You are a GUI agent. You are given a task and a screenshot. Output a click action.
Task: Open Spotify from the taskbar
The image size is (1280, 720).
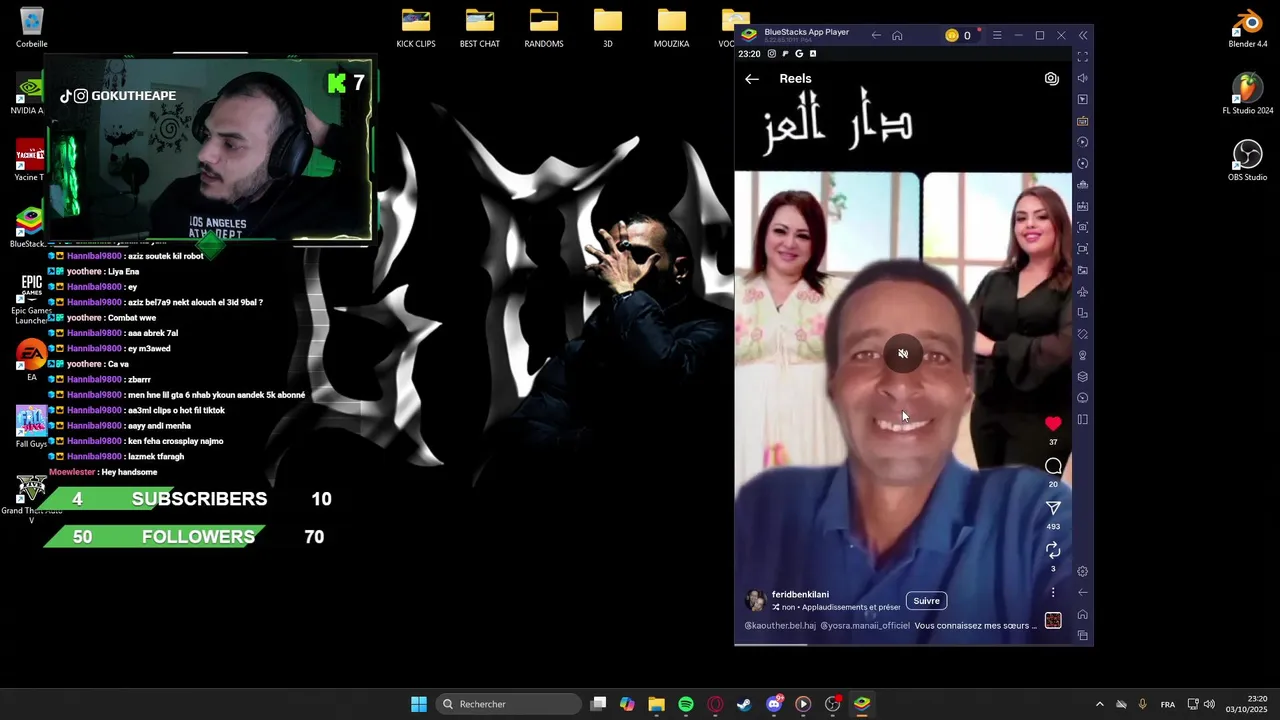(686, 704)
